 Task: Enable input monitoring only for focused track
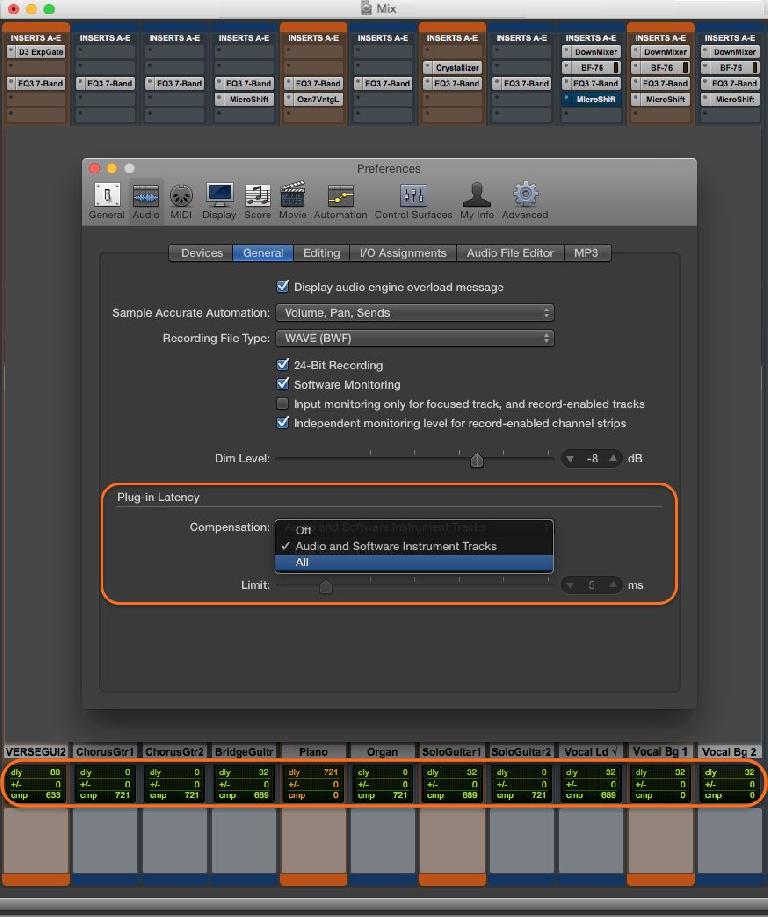283,404
